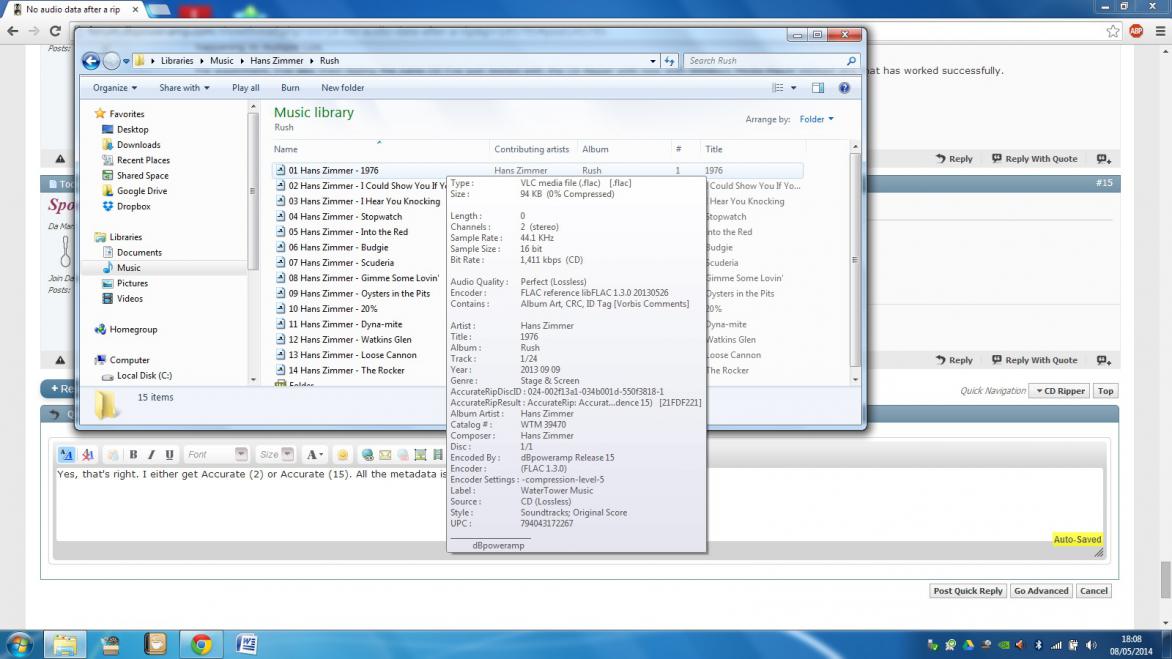Open Chrome from the taskbar
Screen dimensions: 1172x659
pos(200,644)
